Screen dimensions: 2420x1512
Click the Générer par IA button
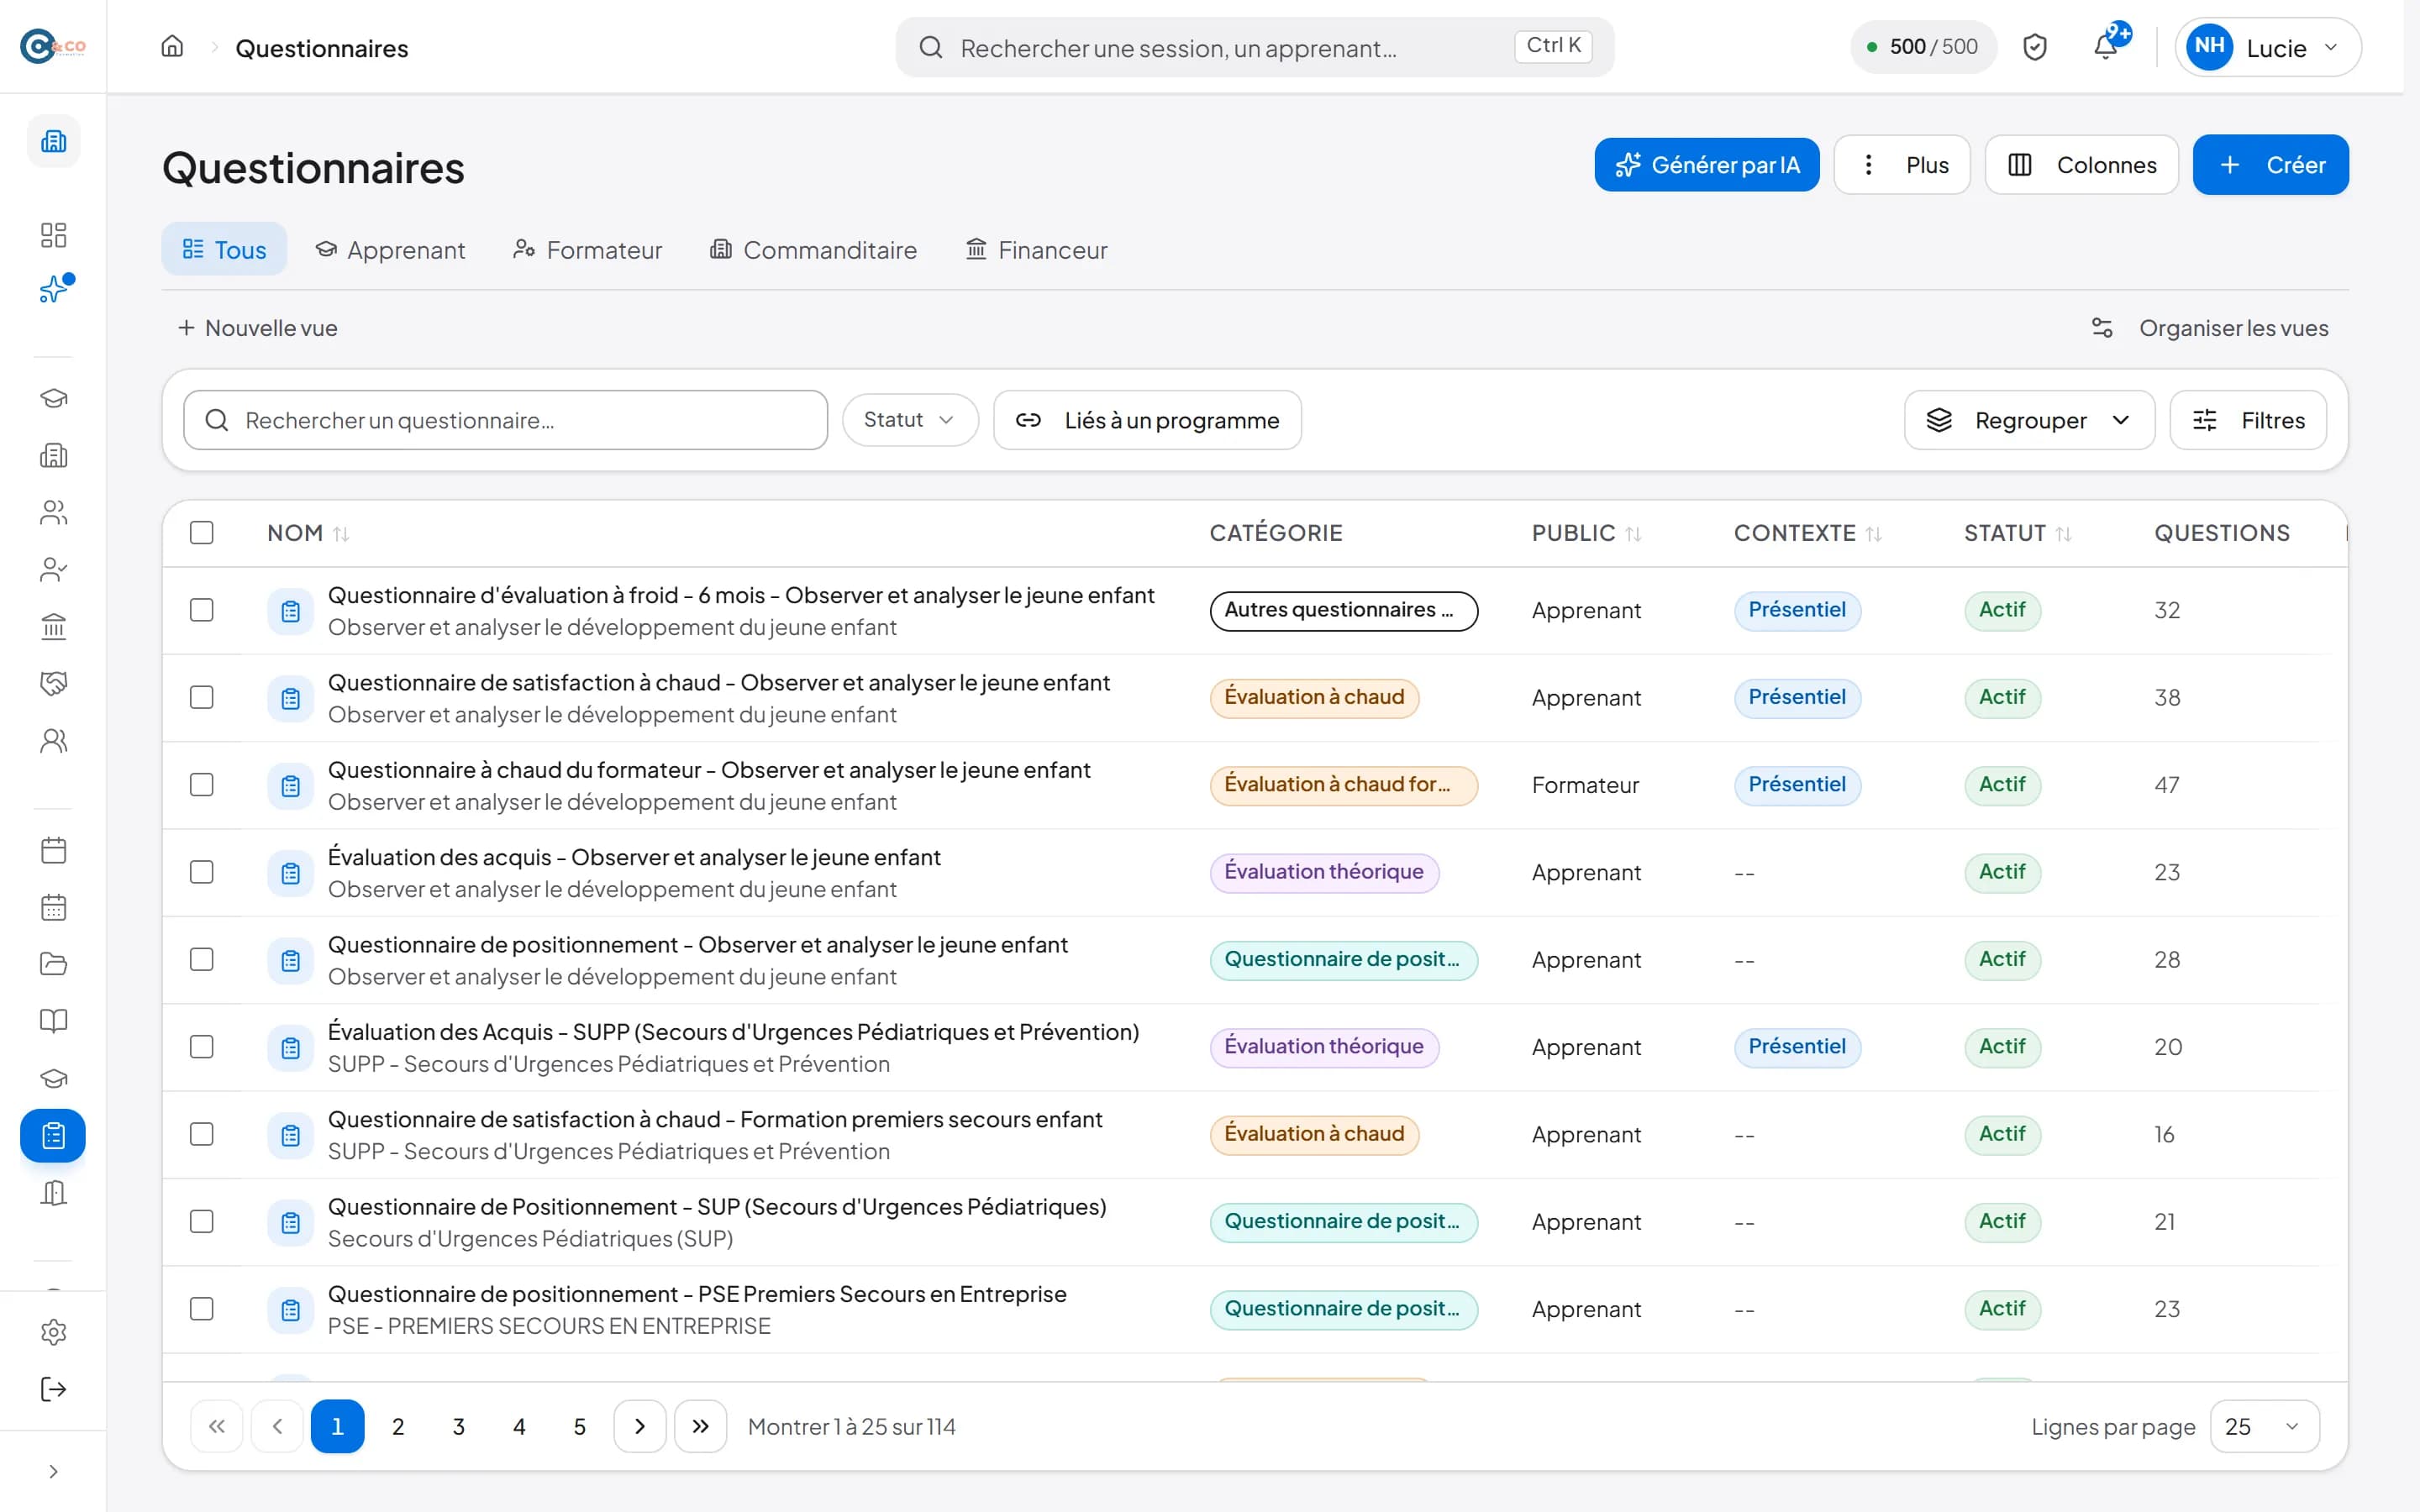pyautogui.click(x=1707, y=165)
